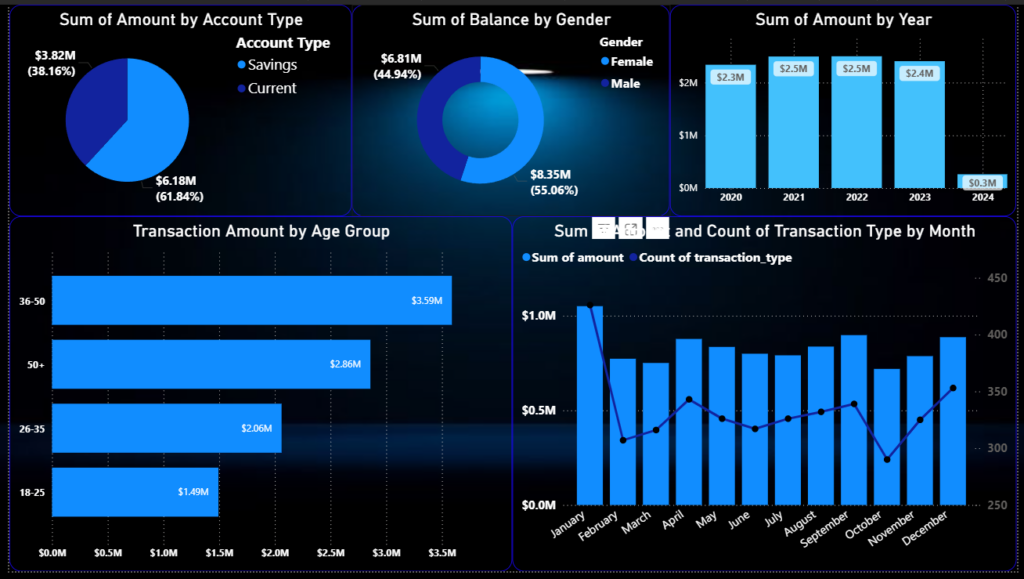Select the 26-35 age group bar
This screenshot has width=1024, height=579.
tap(167, 428)
